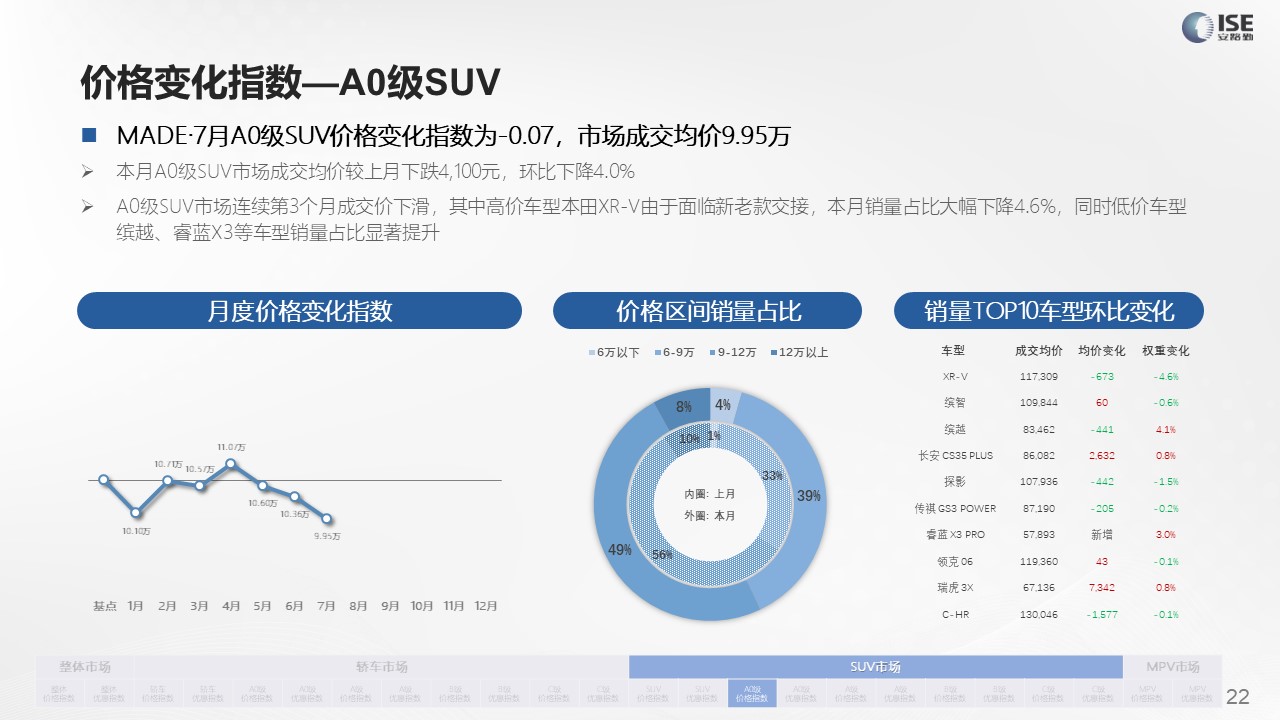The width and height of the screenshot is (1280, 720).
Task: Click the 7月 axis label
Action: pyautogui.click(x=326, y=606)
